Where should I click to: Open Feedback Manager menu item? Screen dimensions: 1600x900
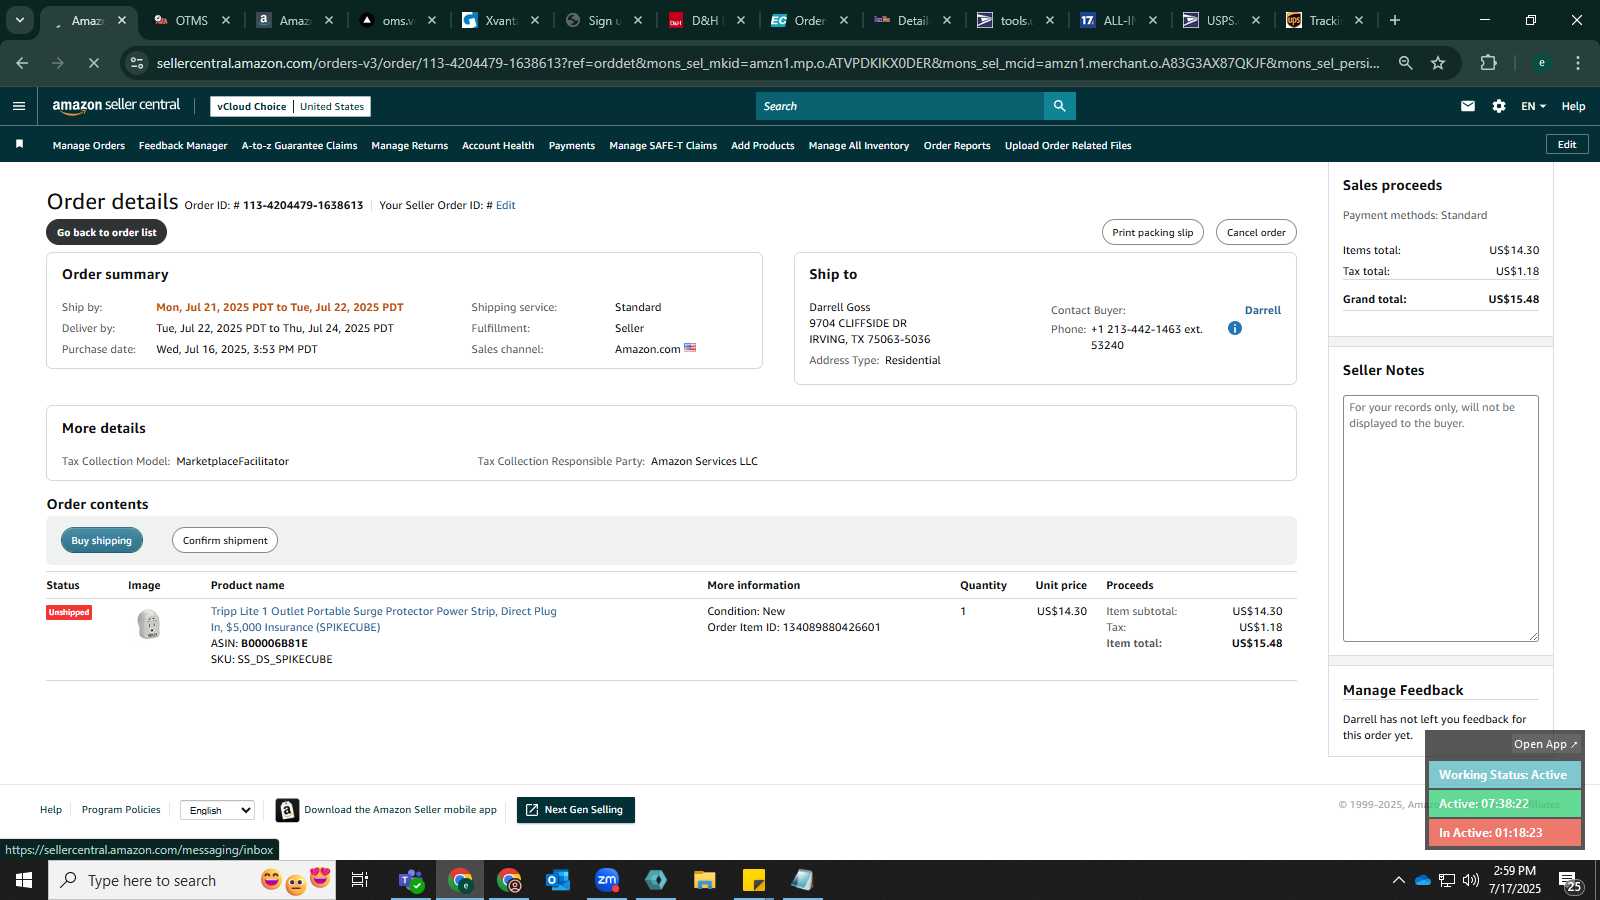click(x=183, y=145)
